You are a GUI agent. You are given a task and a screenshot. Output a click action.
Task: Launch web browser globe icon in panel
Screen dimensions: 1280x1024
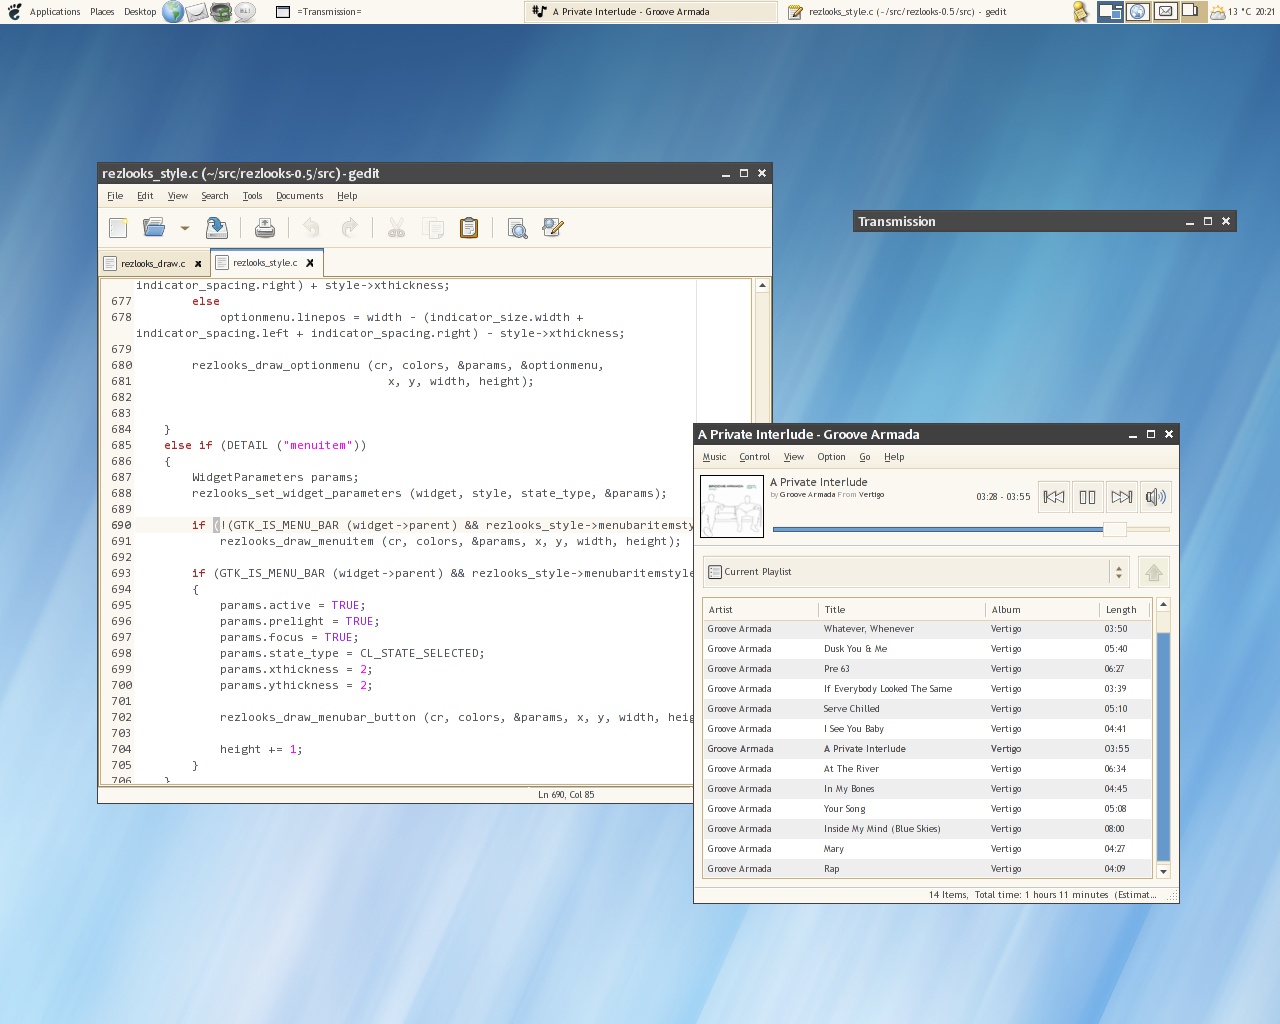click(173, 12)
